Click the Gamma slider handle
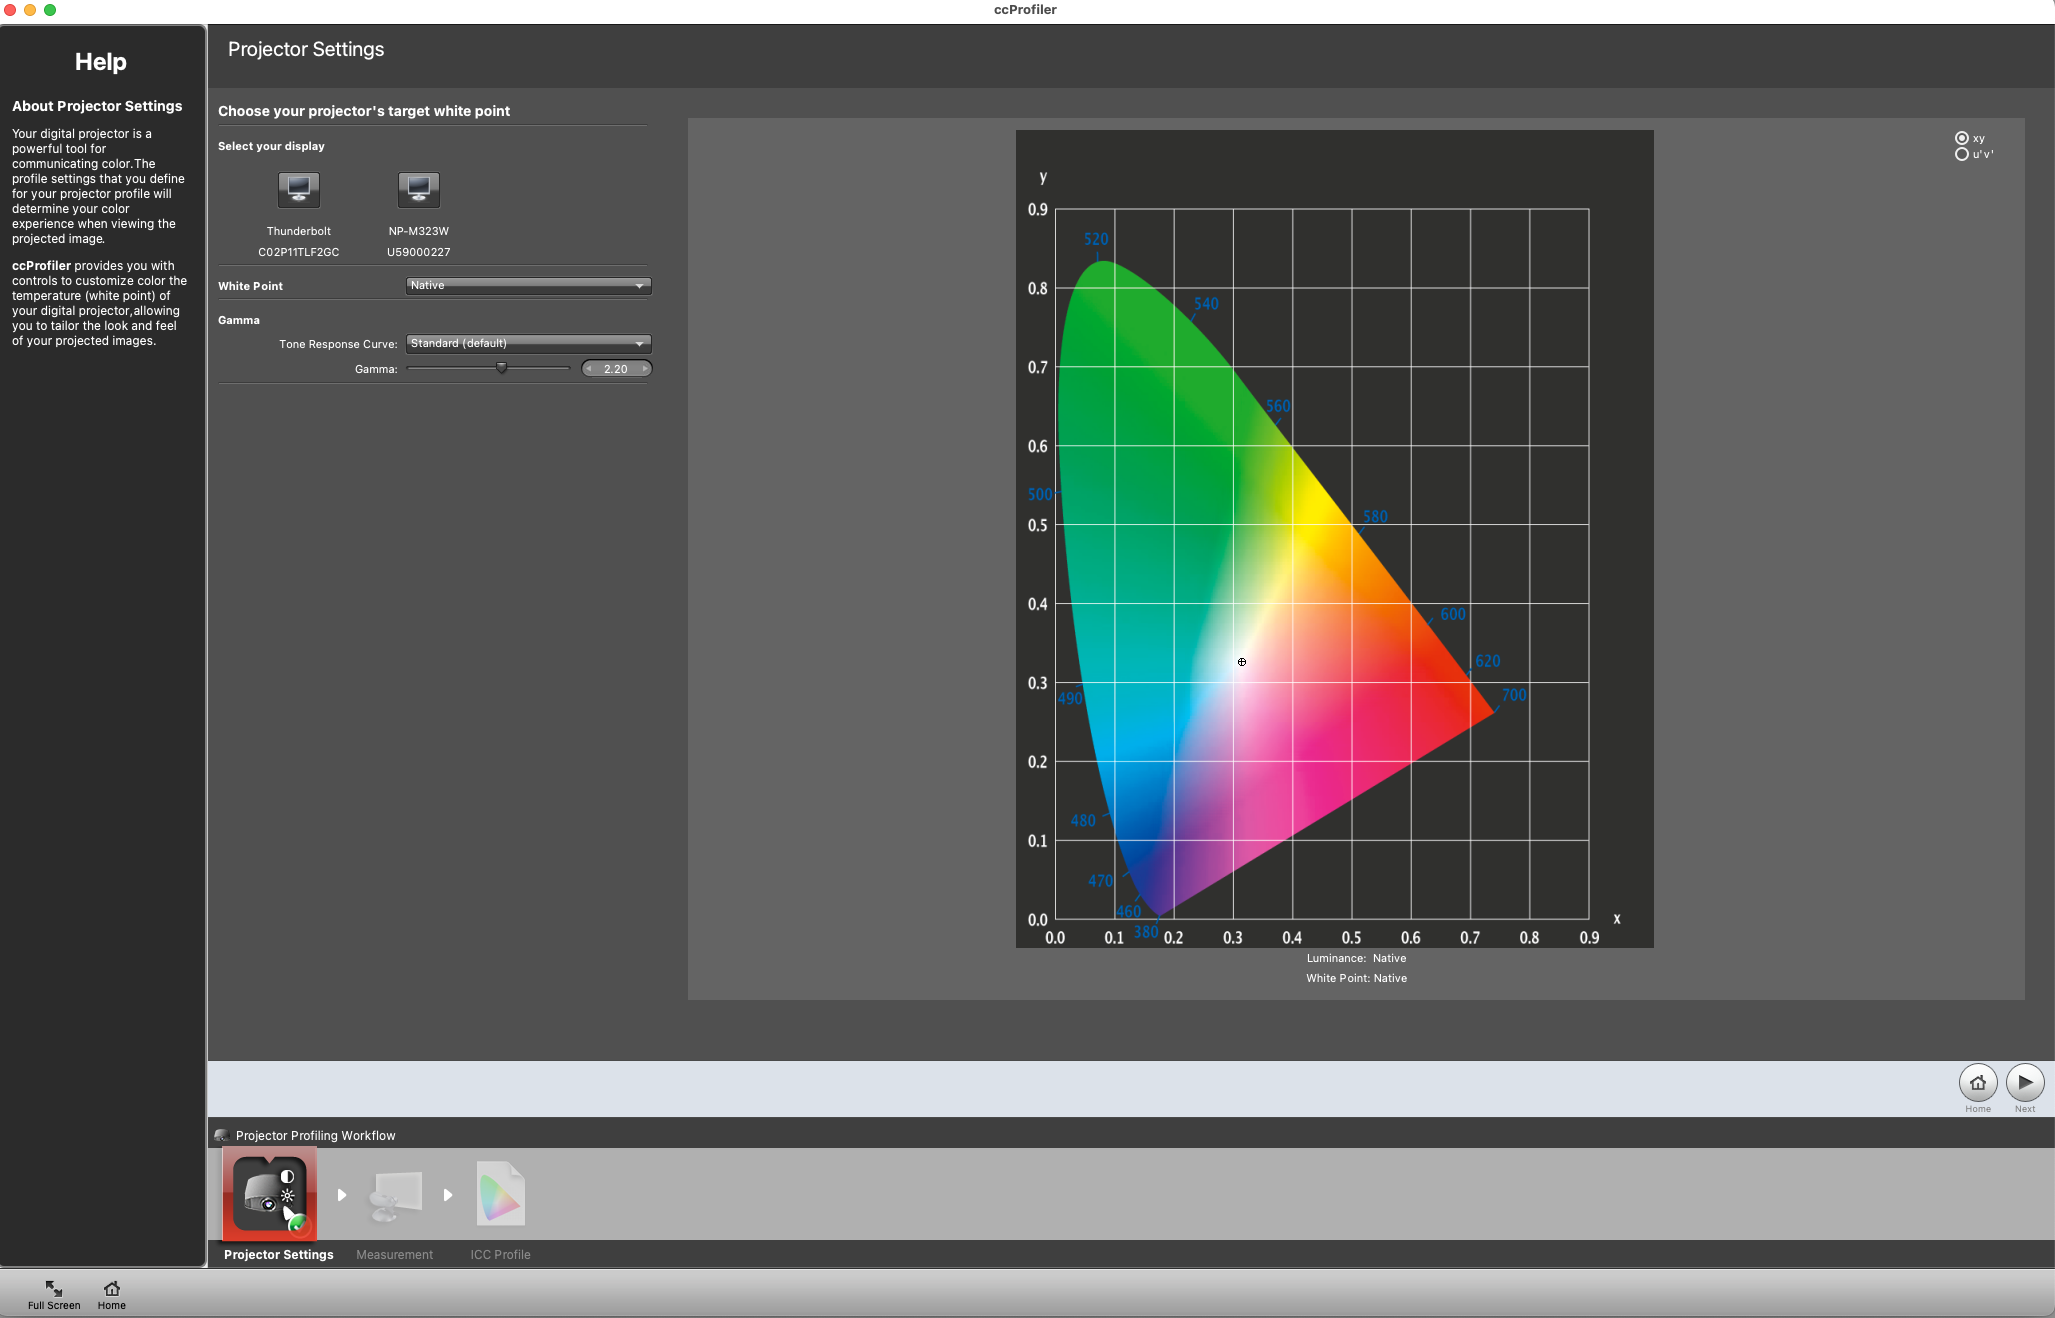The height and width of the screenshot is (1318, 2055). click(x=502, y=368)
